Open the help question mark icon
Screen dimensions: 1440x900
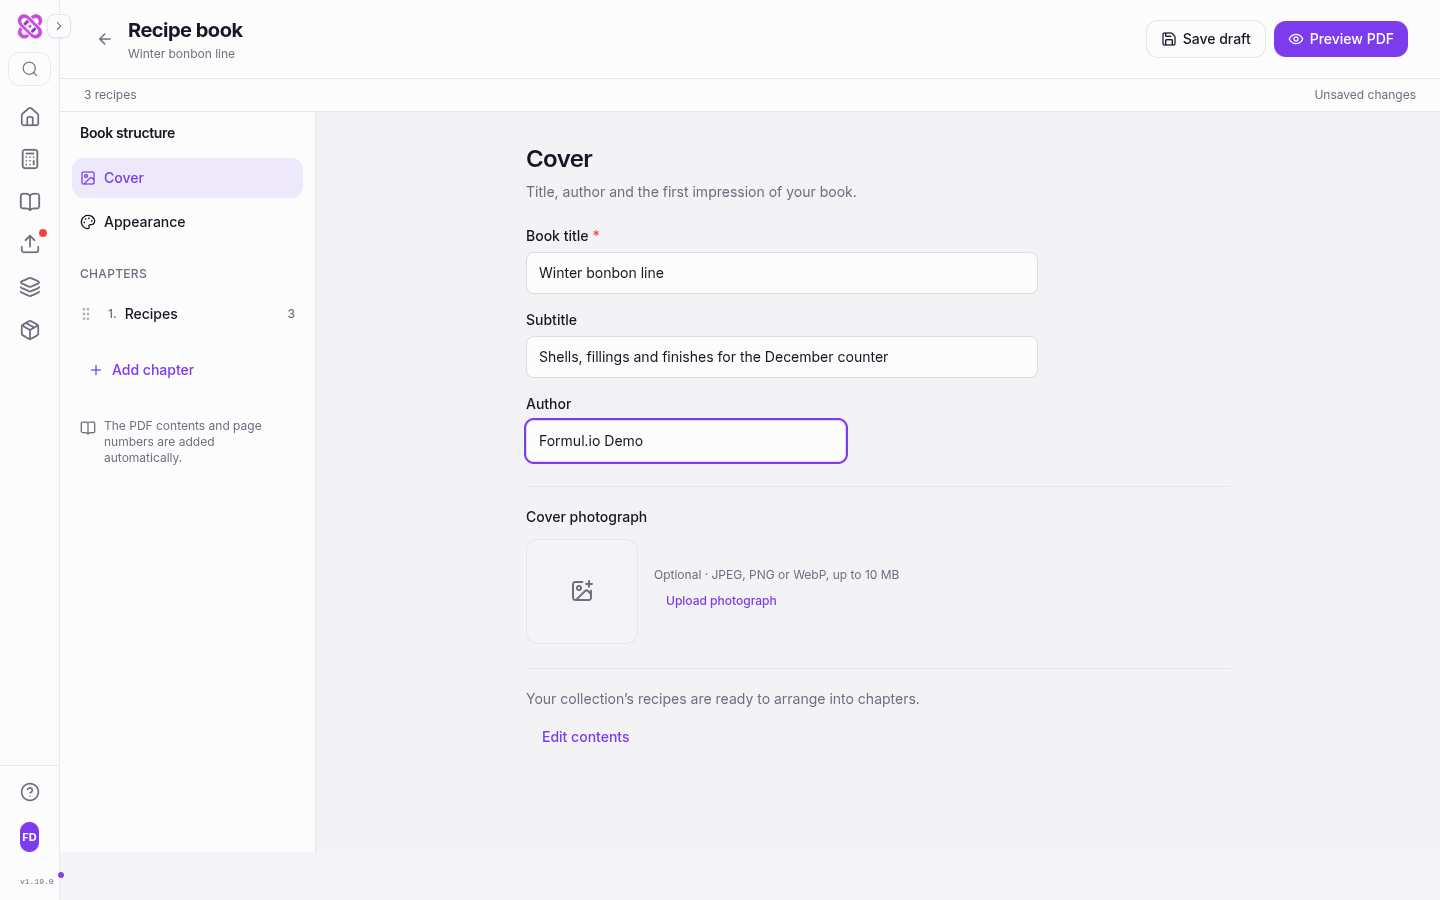[x=30, y=792]
